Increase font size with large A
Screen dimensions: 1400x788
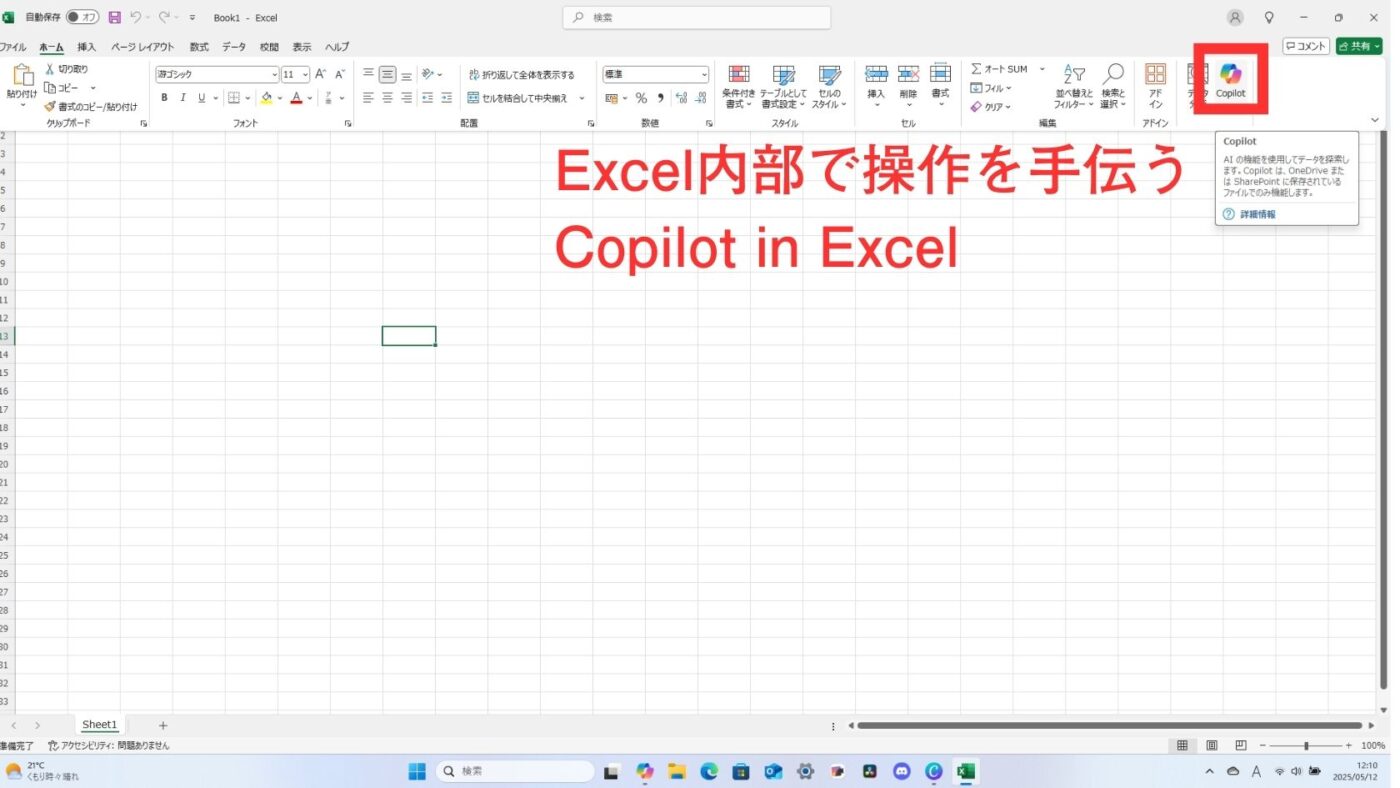pyautogui.click(x=320, y=74)
